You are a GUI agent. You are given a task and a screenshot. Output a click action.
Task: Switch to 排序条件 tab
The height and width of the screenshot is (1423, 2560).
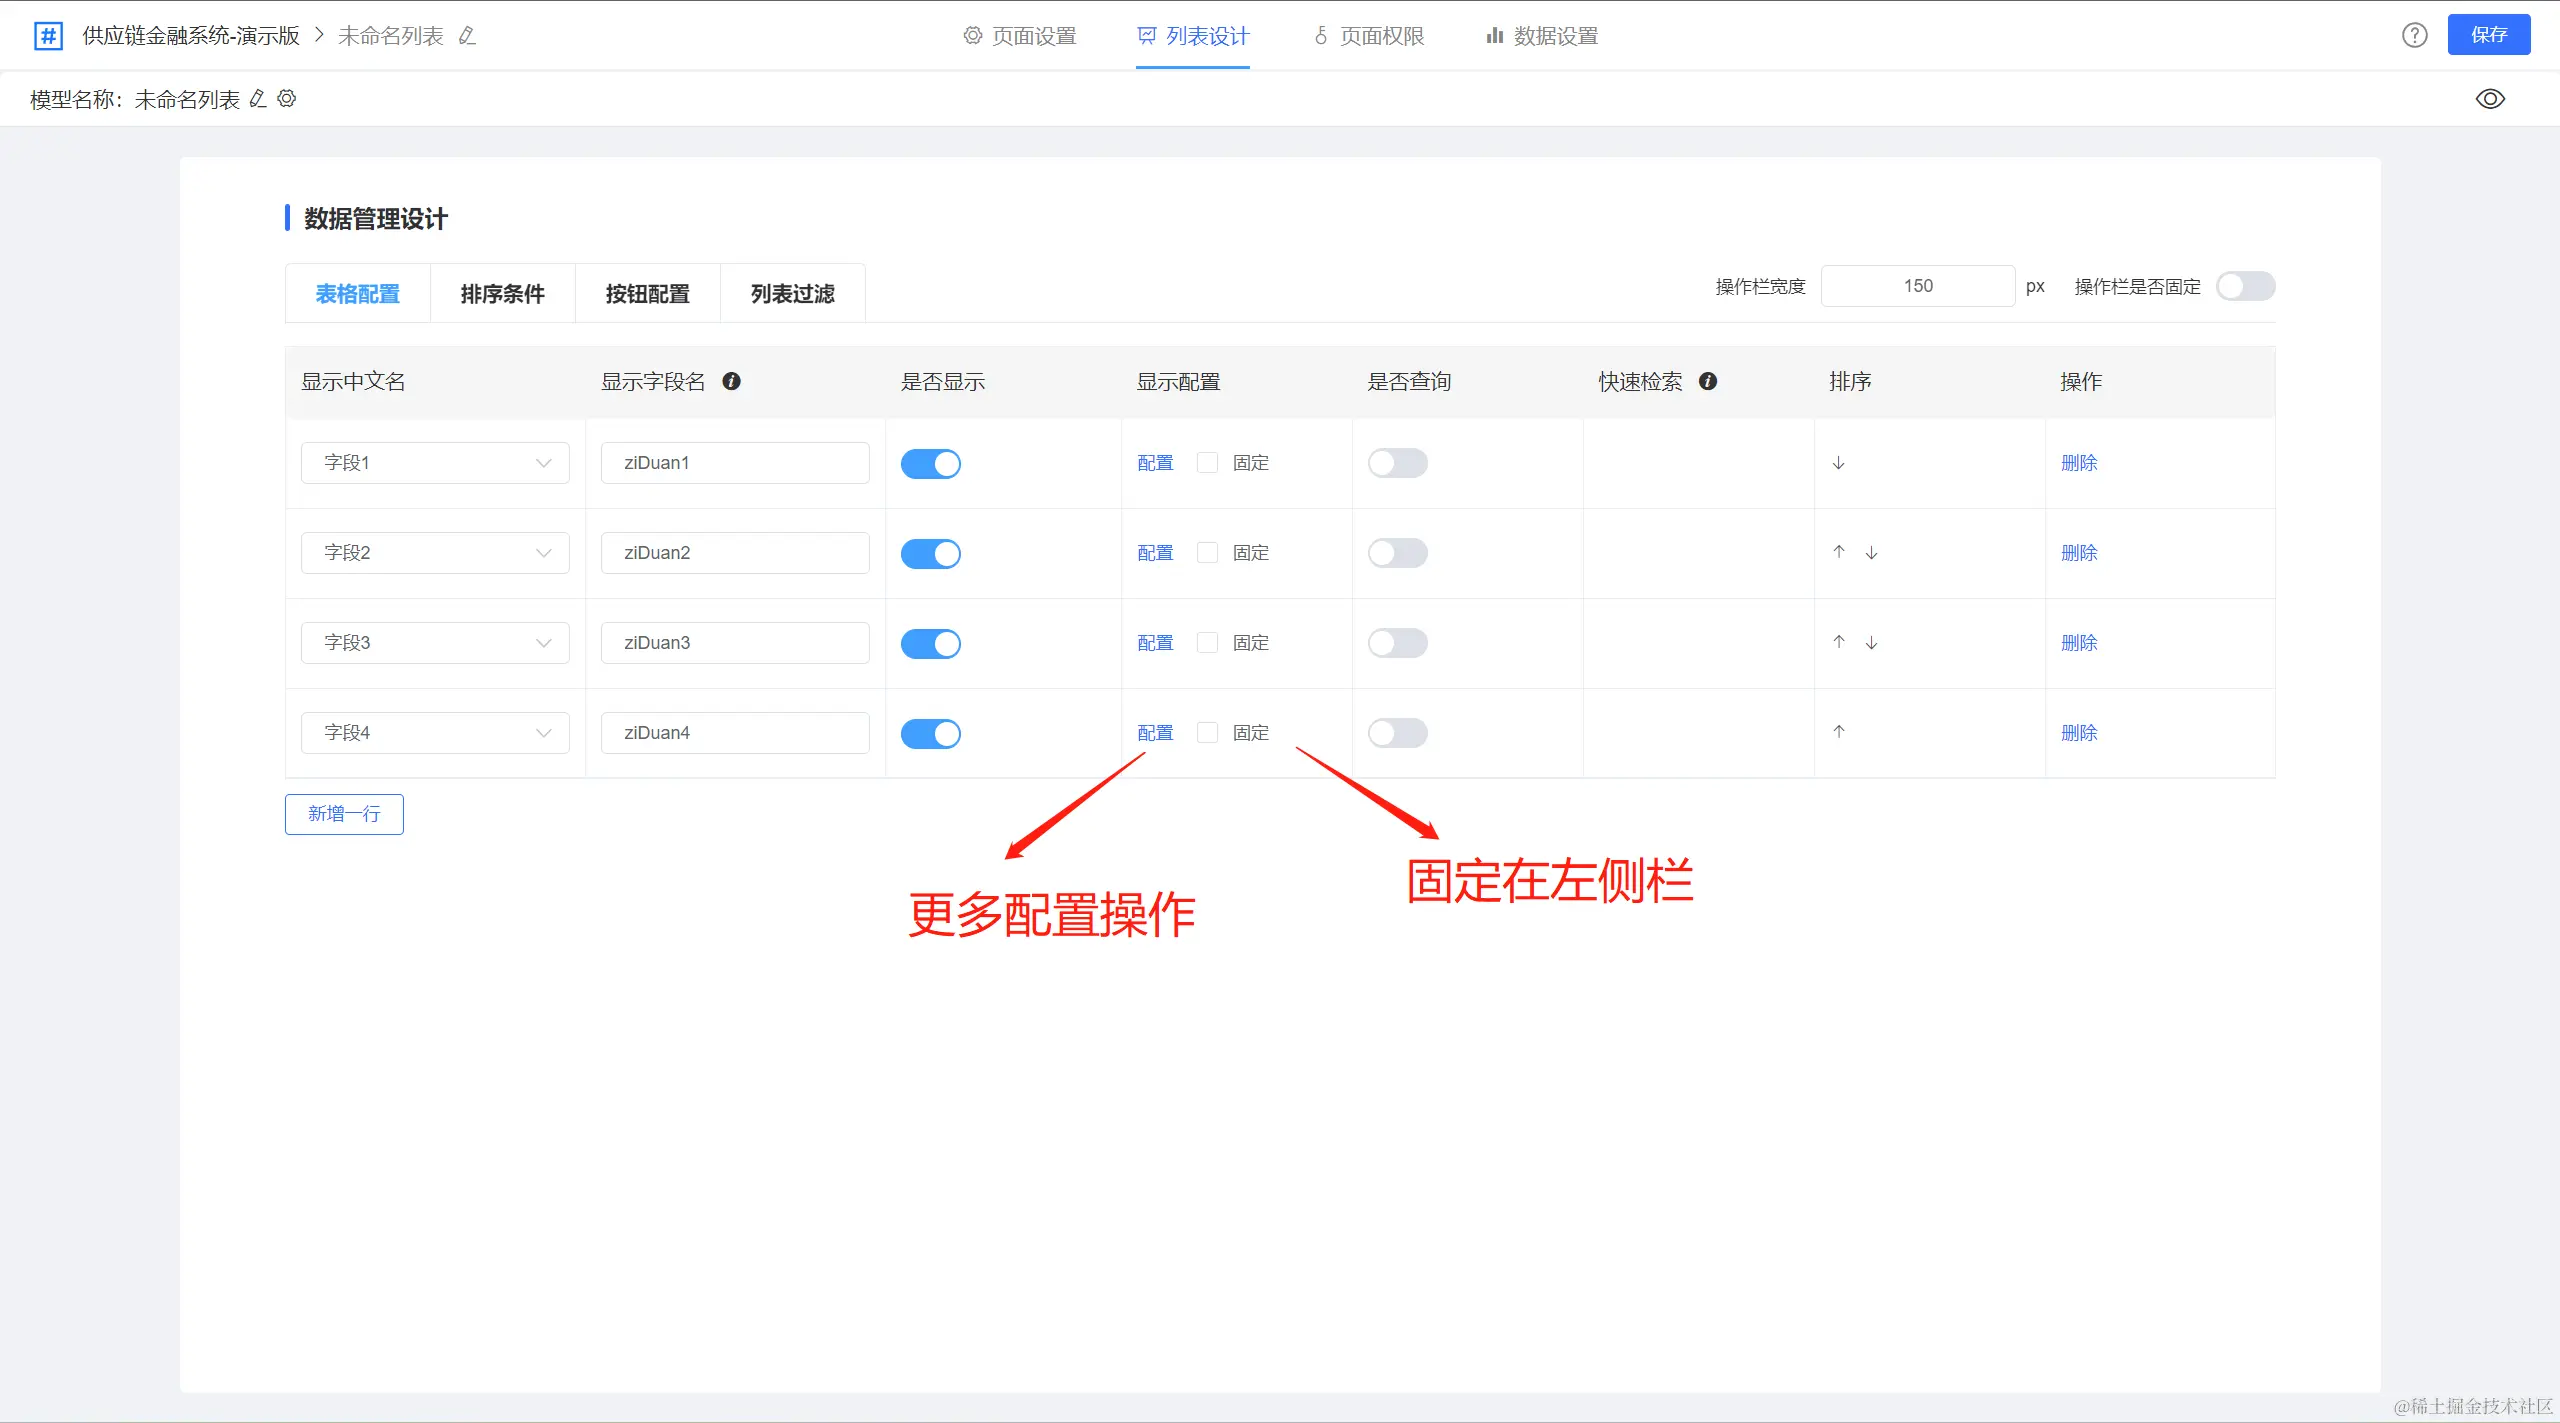tap(502, 294)
